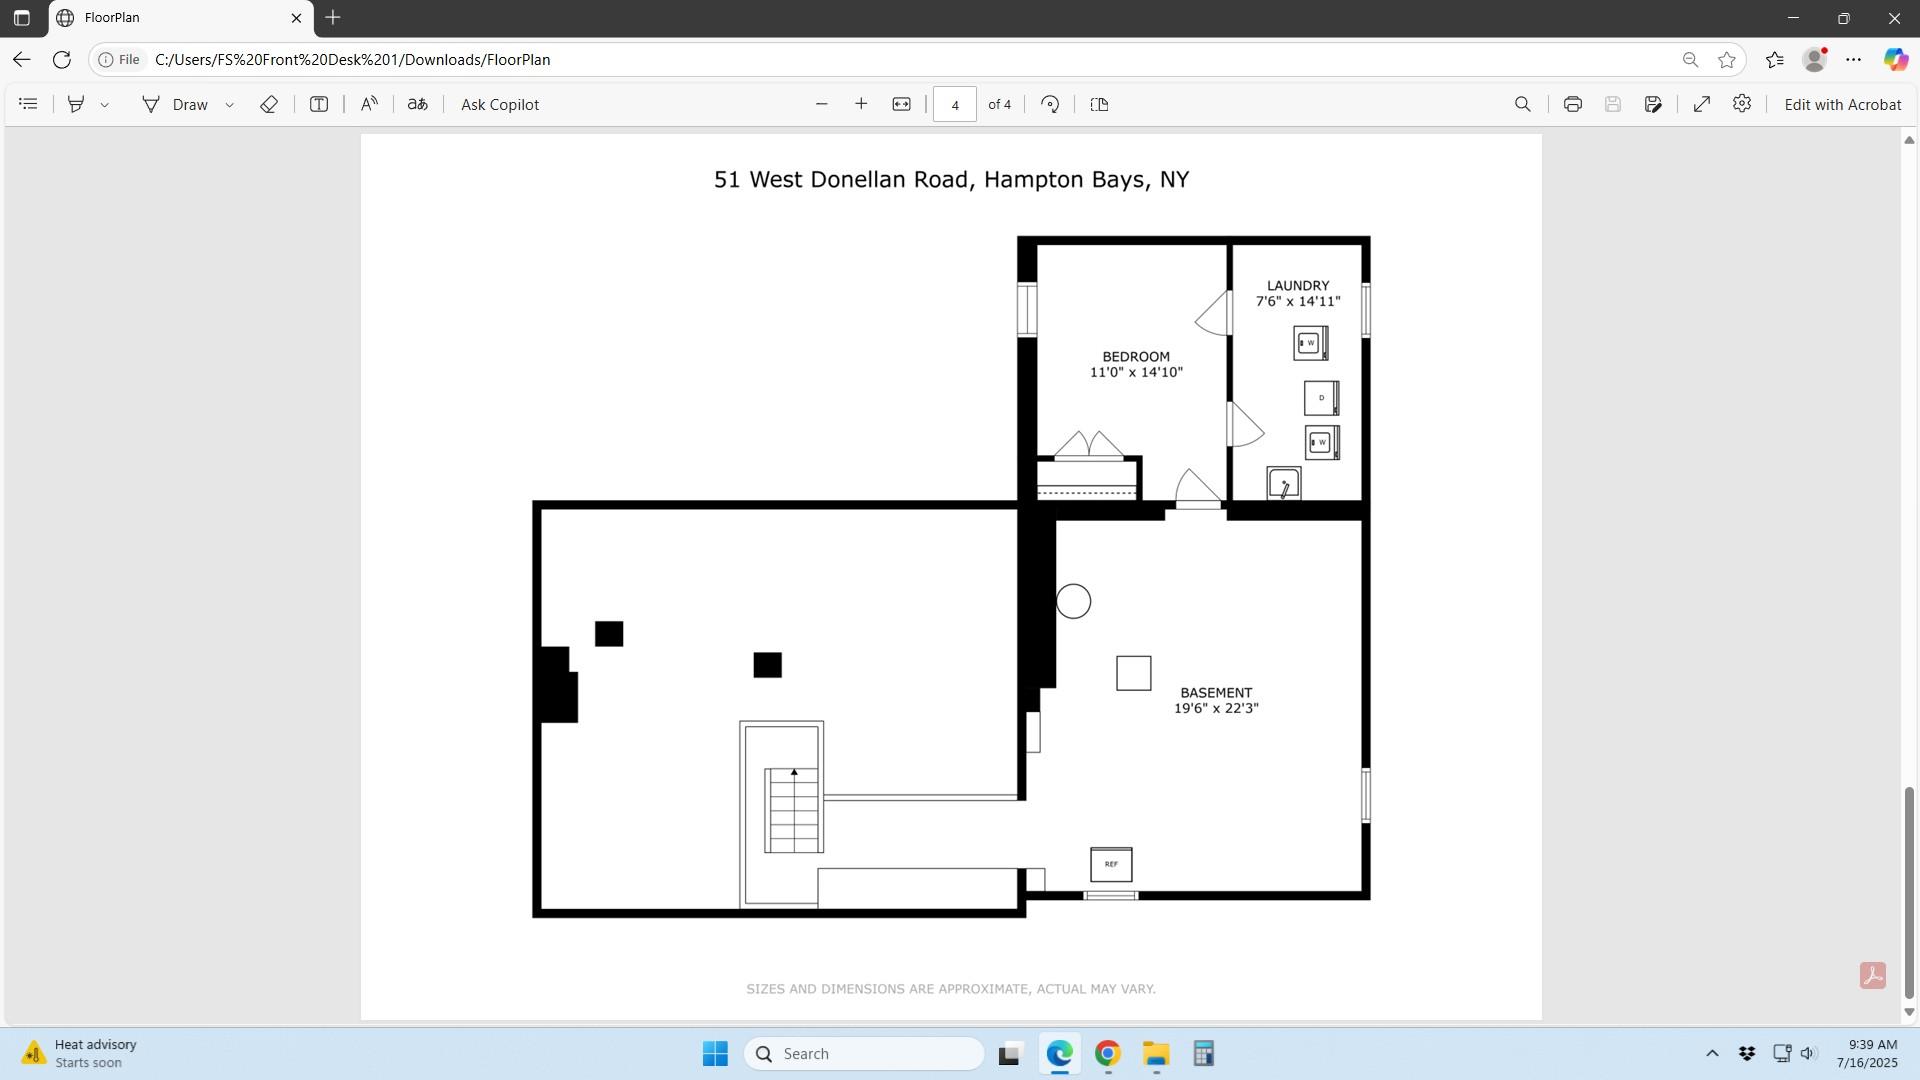The image size is (1920, 1080).
Task: Select the Erase tool
Action: (x=268, y=104)
